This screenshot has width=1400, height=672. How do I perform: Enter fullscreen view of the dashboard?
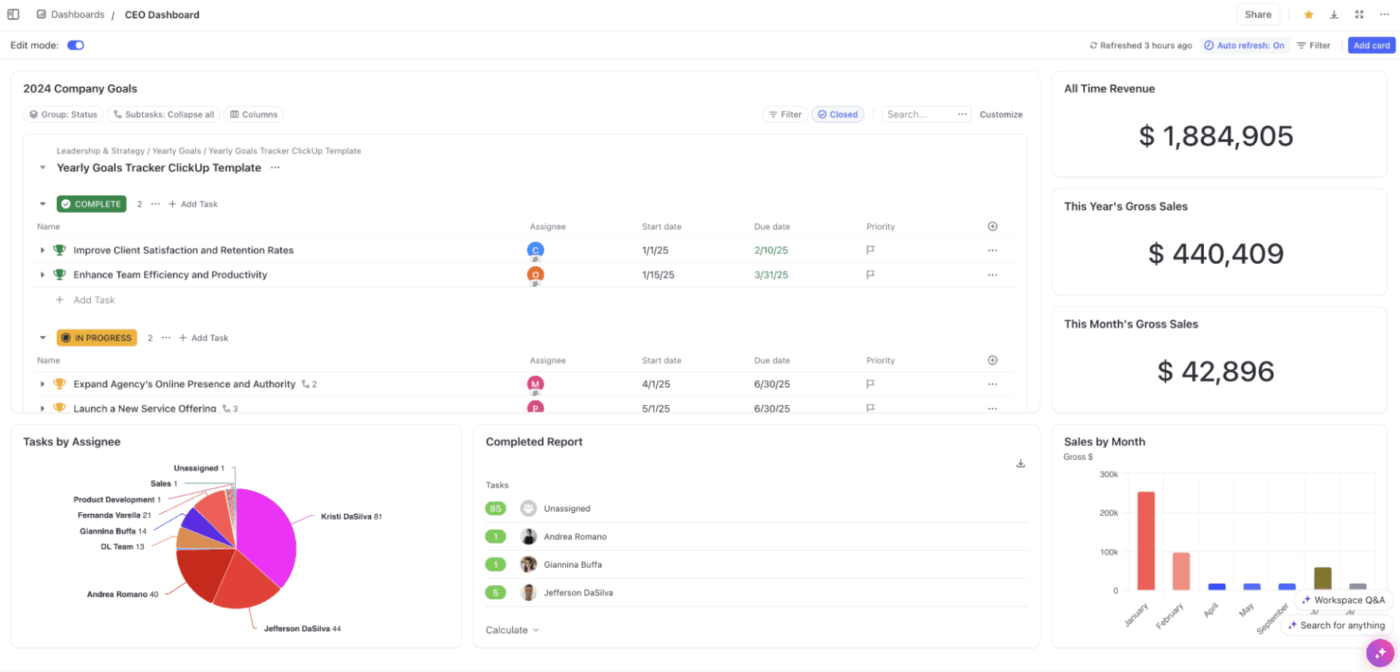point(1358,14)
